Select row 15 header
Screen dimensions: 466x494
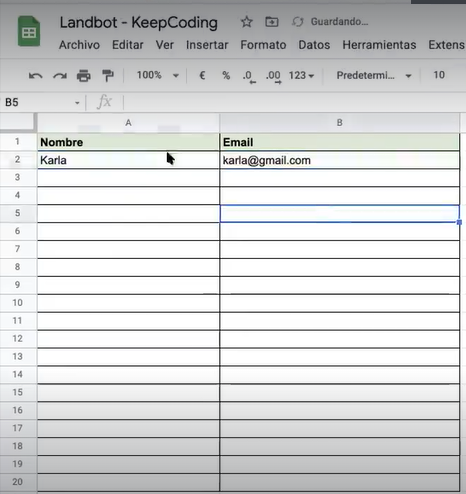tap(18, 393)
